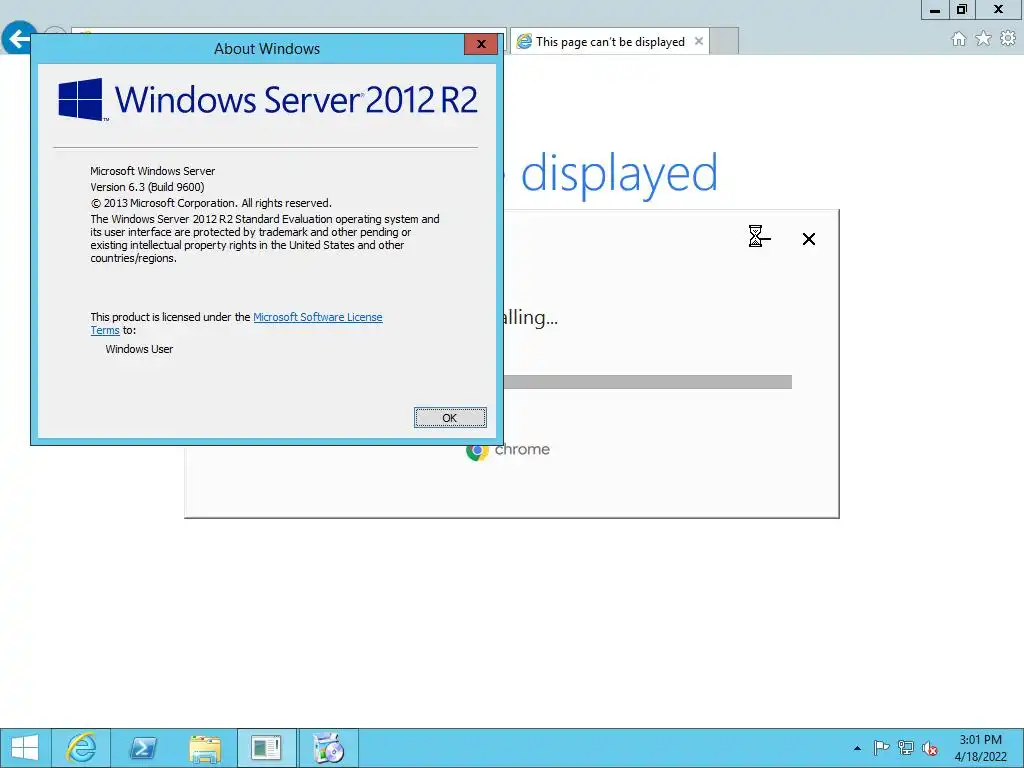Switch to About Windows taskbar item
Image resolution: width=1024 pixels, height=768 pixels.
[x=266, y=748]
